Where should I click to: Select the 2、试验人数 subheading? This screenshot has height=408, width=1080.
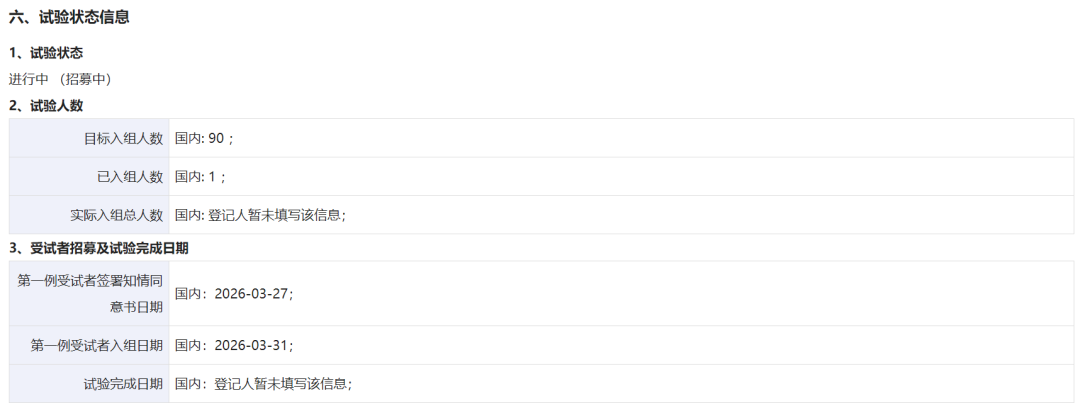tap(46, 105)
